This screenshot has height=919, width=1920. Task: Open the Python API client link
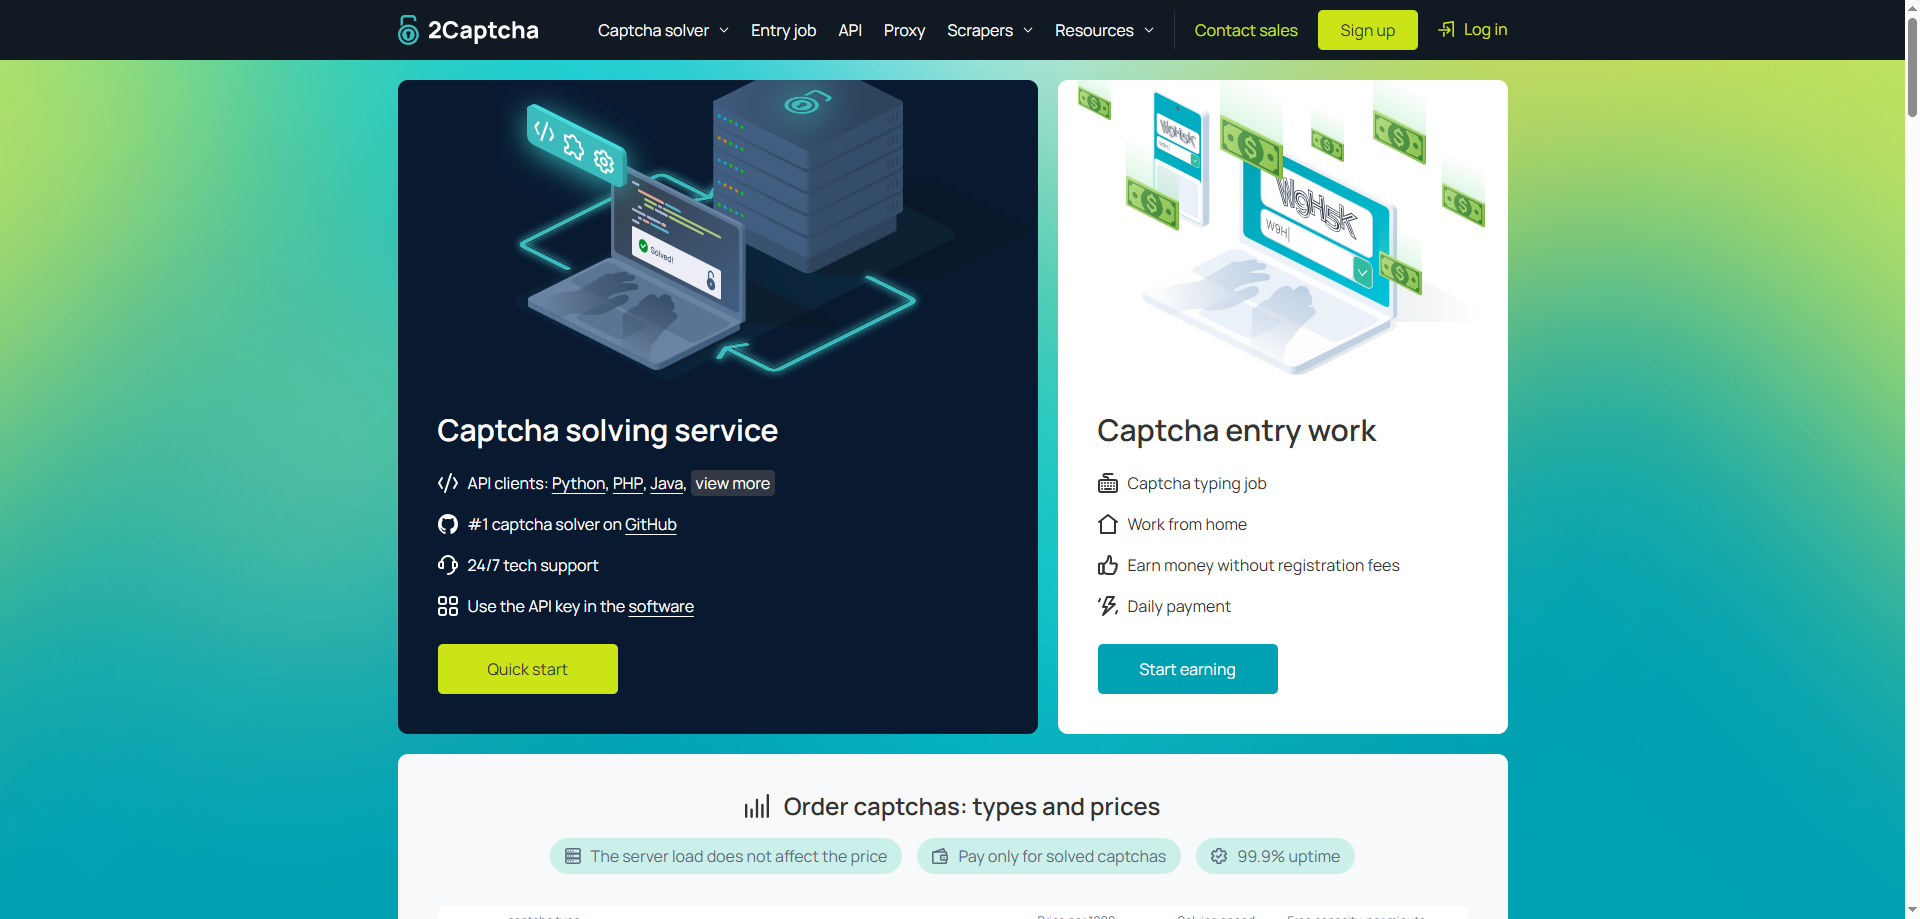578,484
